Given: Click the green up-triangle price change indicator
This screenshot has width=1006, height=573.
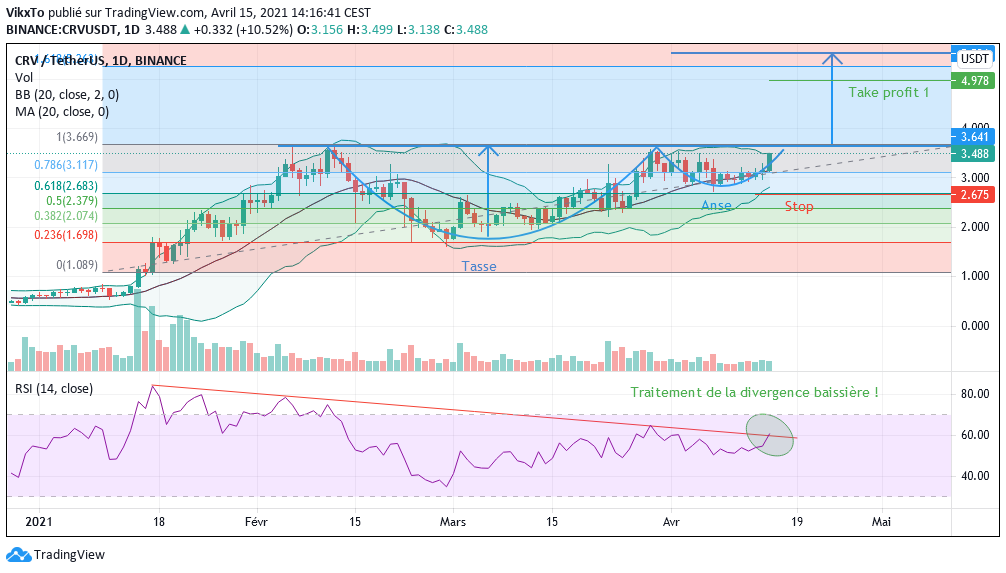Looking at the screenshot, I should (x=185, y=30).
